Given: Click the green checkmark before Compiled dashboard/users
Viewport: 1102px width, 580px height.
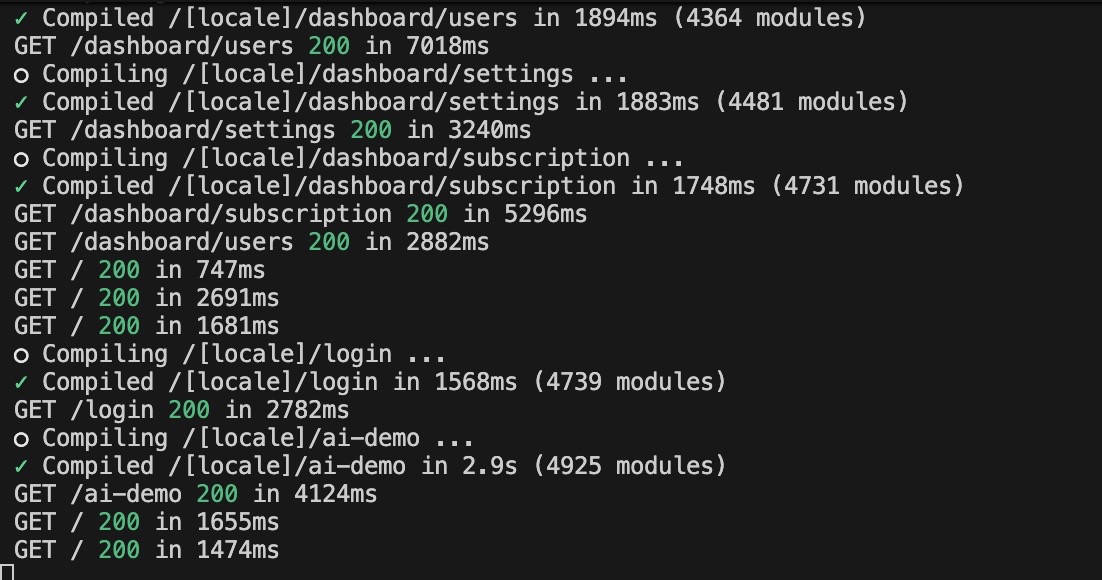Looking at the screenshot, I should [x=21, y=18].
